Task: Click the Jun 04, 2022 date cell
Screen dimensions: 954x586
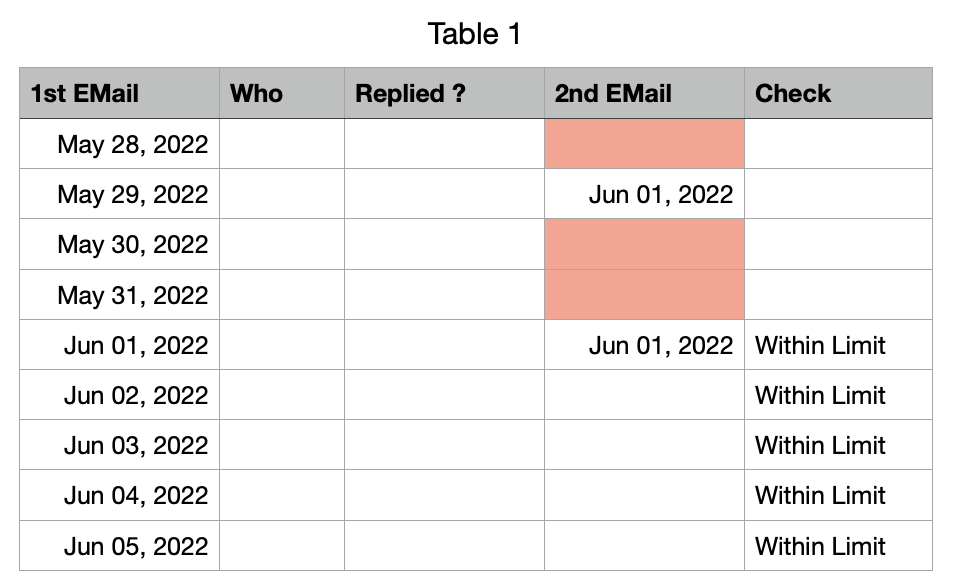Action: point(135,496)
